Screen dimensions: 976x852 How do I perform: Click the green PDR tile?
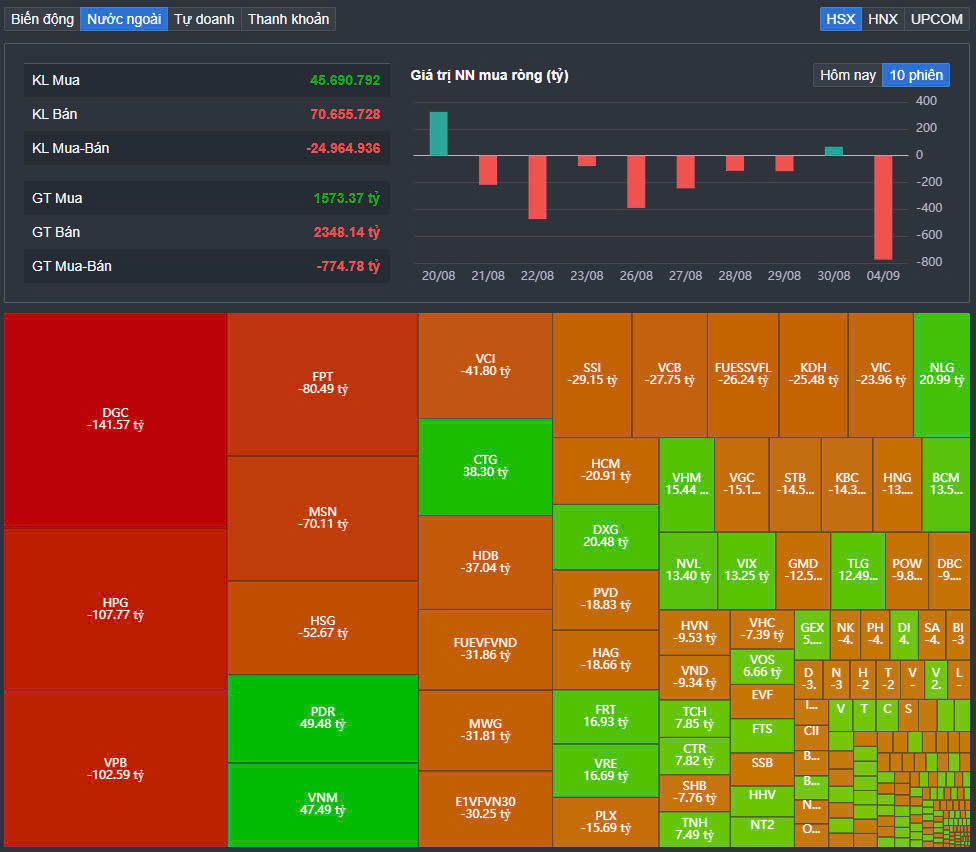(322, 718)
